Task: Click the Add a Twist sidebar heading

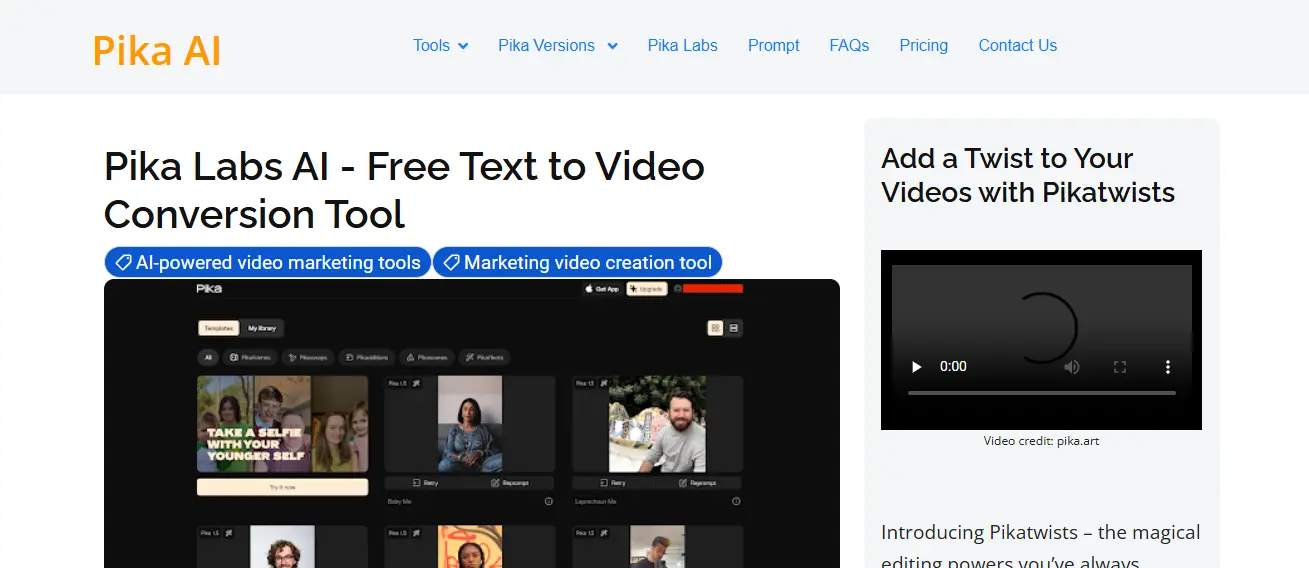Action: coord(1028,175)
